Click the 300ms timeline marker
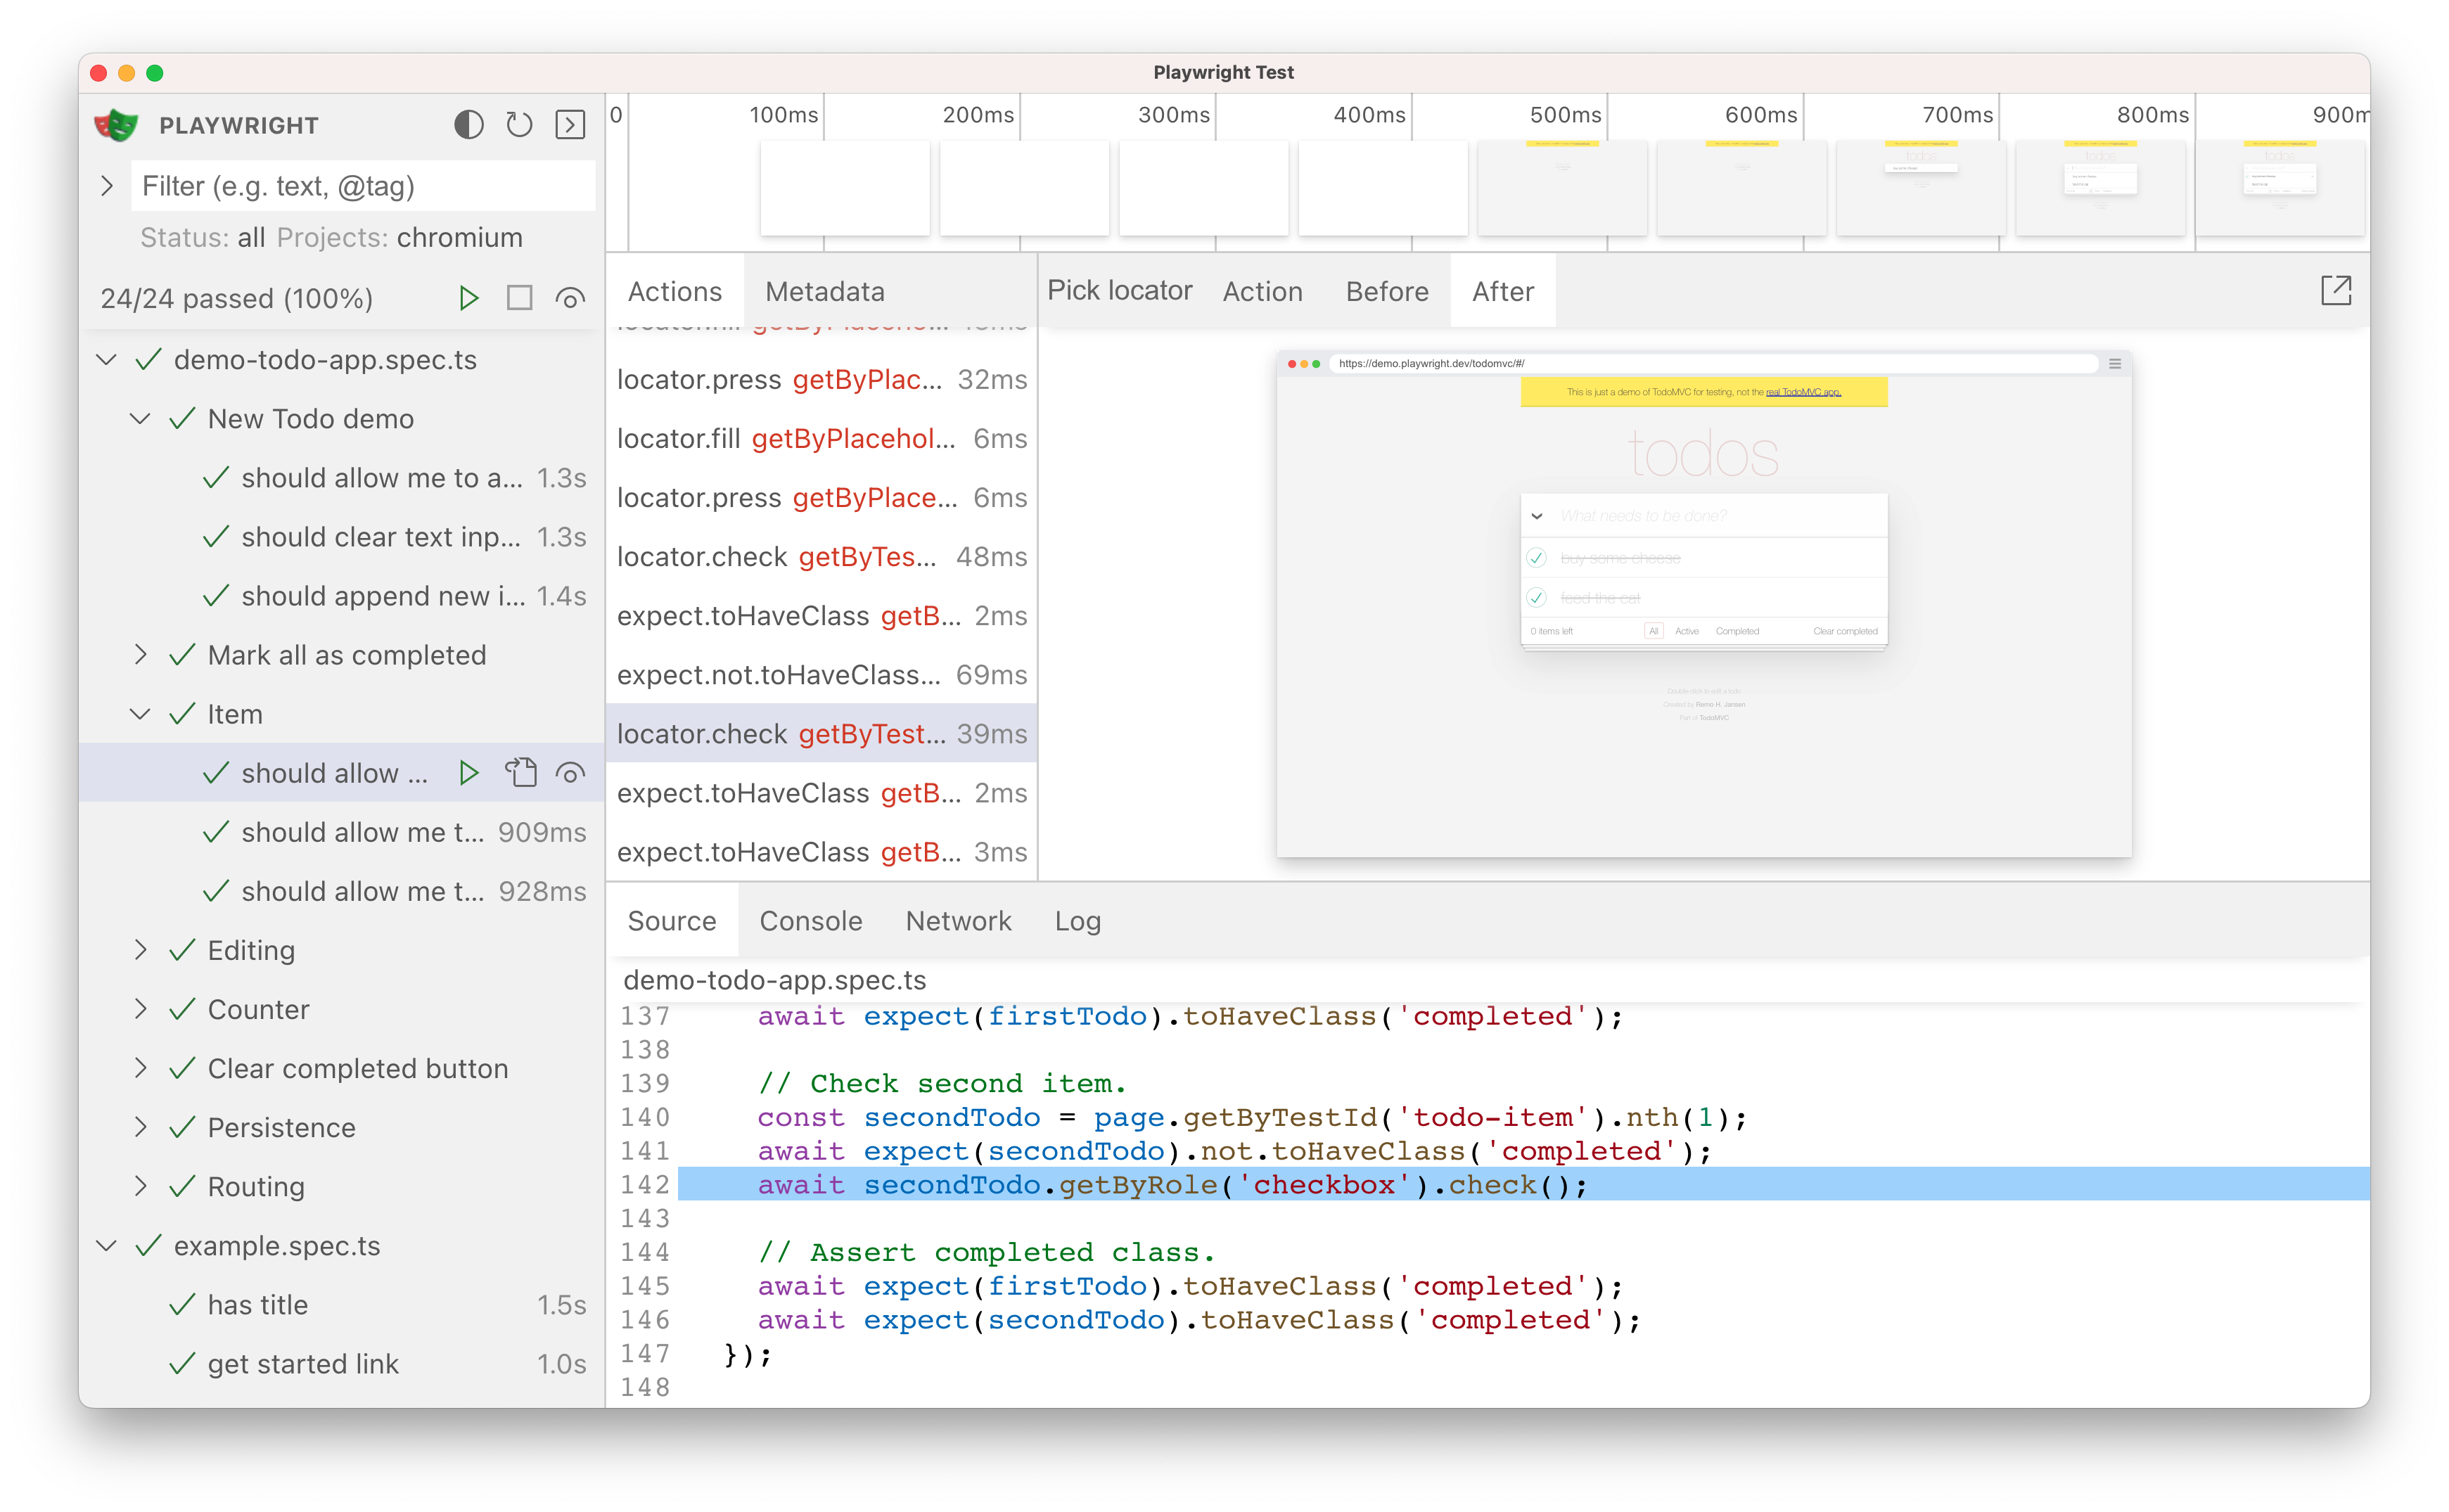 (1174, 115)
